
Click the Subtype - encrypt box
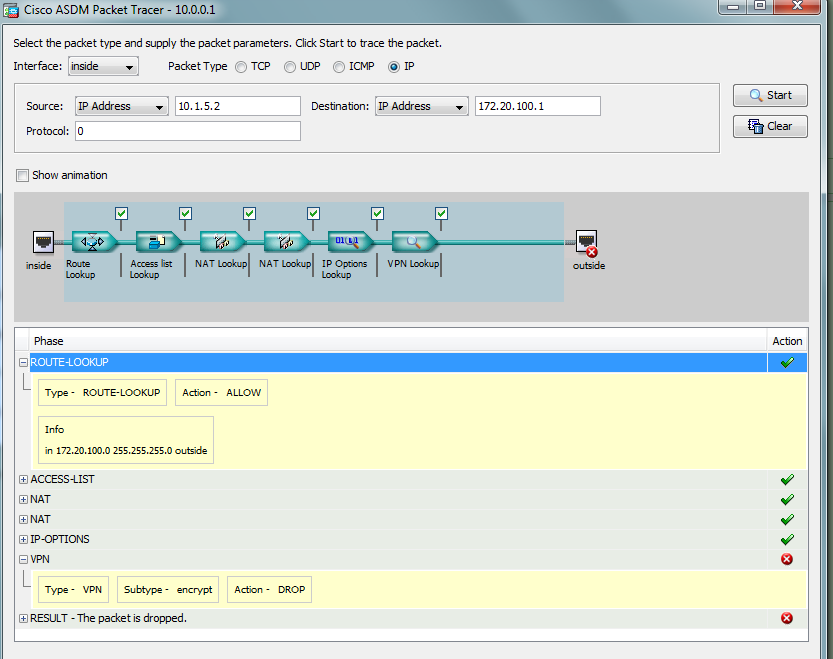(x=168, y=589)
